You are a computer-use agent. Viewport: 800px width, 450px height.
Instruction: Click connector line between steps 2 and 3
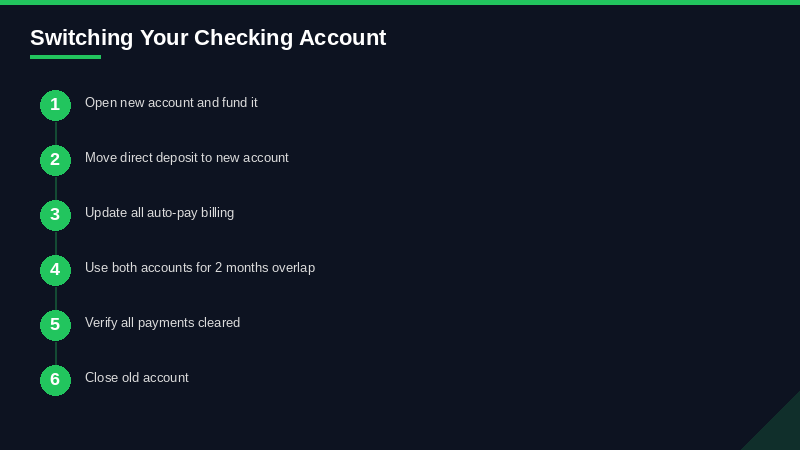56,188
